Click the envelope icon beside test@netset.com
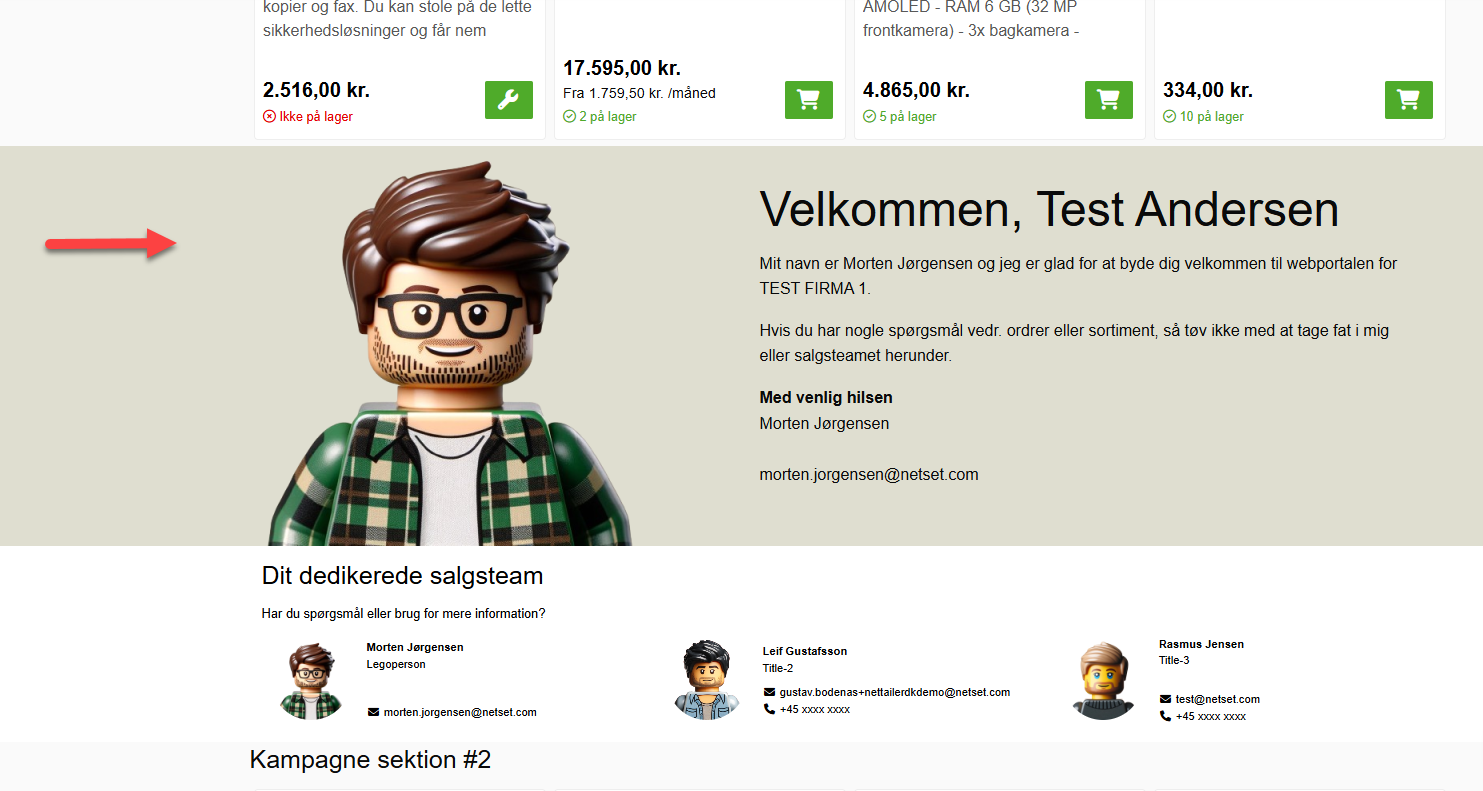The image size is (1483, 791). pyautogui.click(x=1165, y=699)
